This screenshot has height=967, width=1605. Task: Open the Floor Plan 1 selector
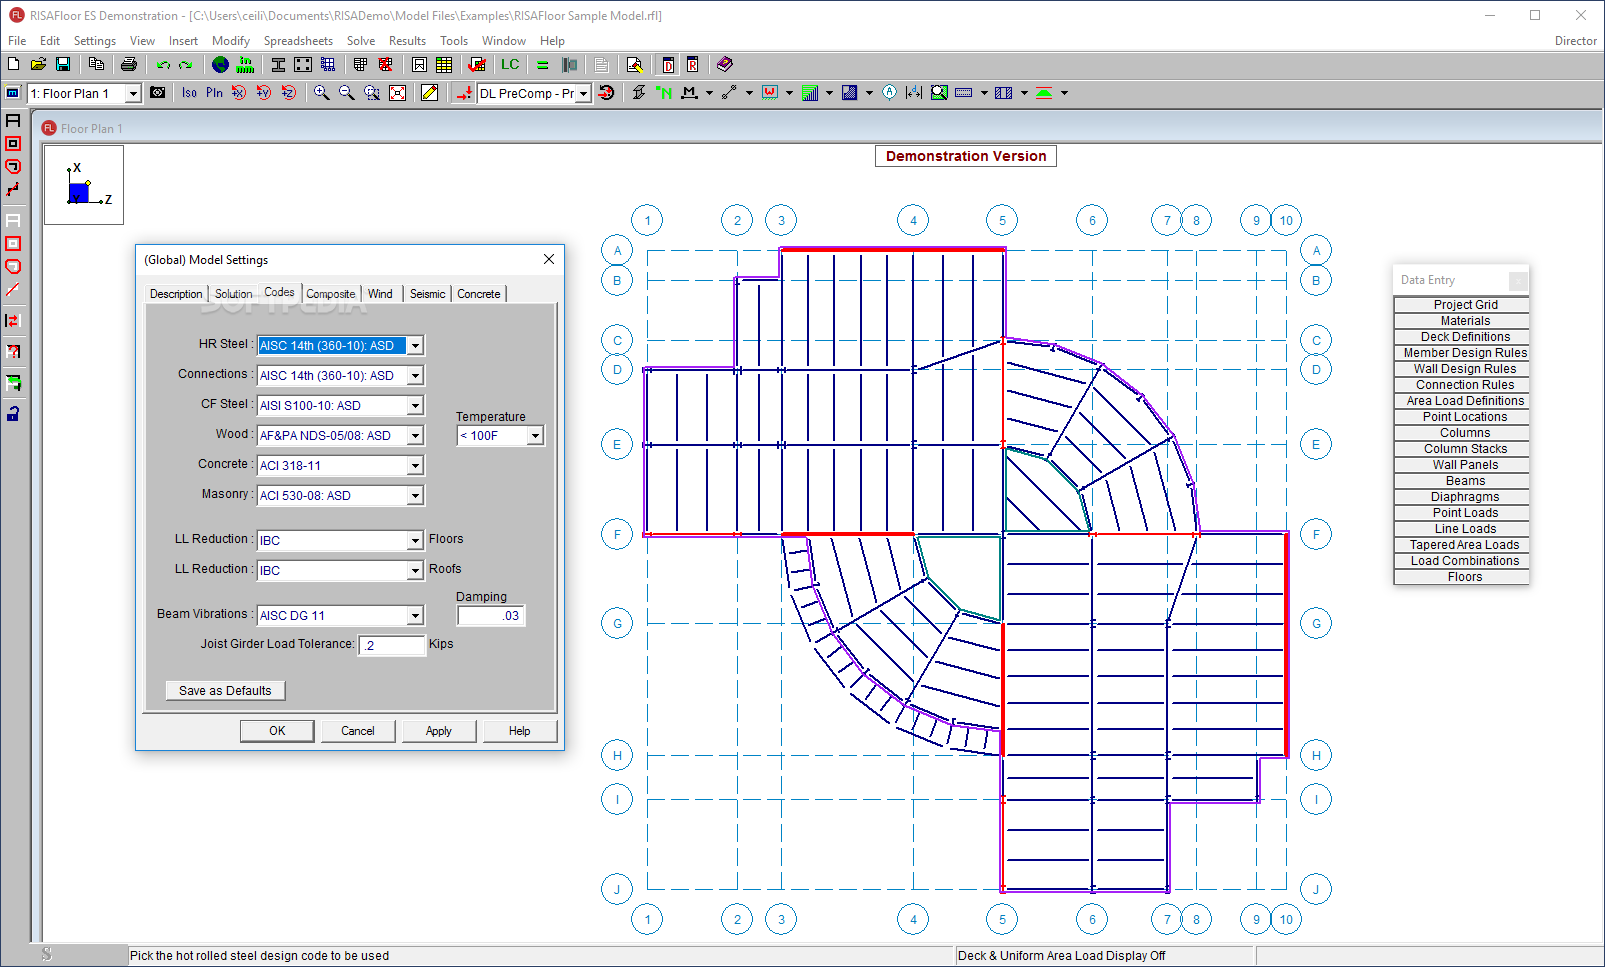[84, 93]
